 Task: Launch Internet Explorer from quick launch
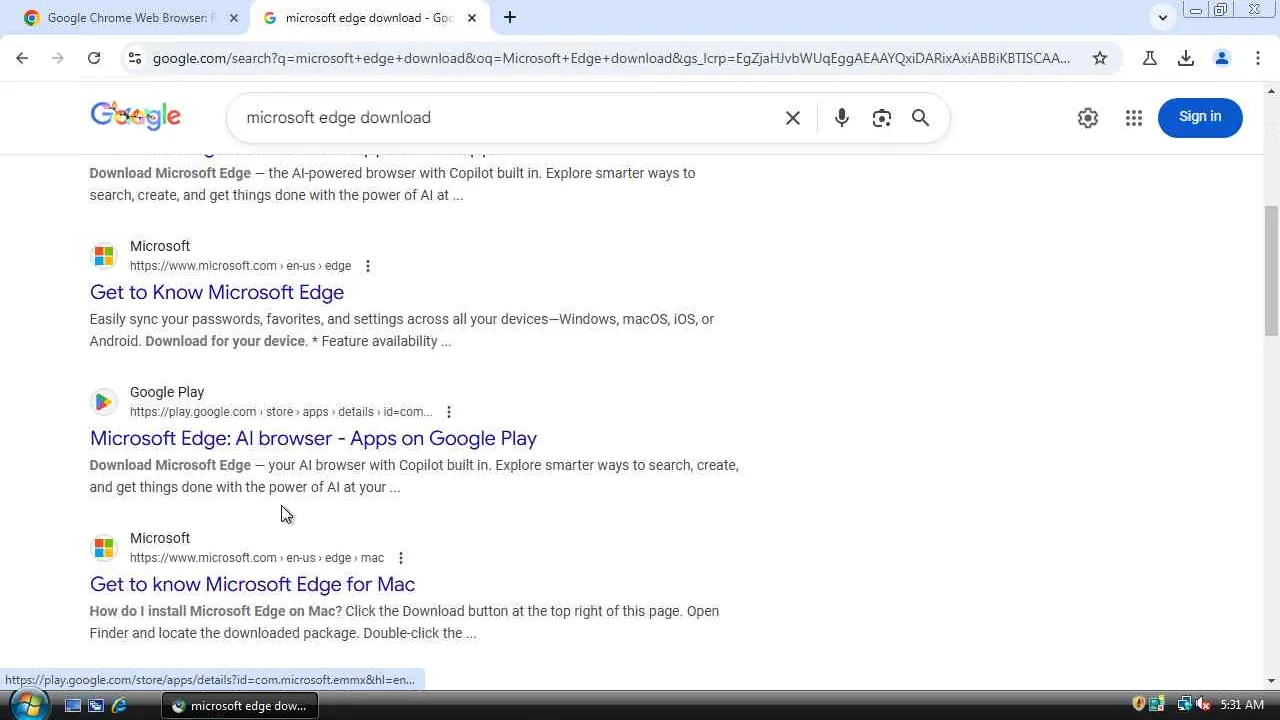(x=119, y=705)
